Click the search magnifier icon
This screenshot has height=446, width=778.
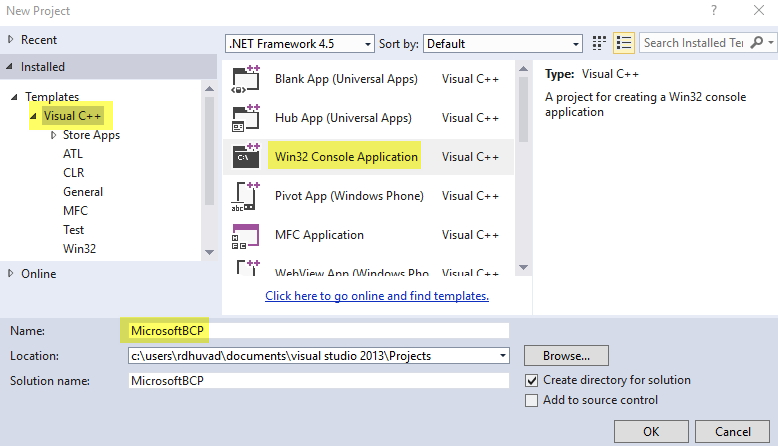coord(757,43)
